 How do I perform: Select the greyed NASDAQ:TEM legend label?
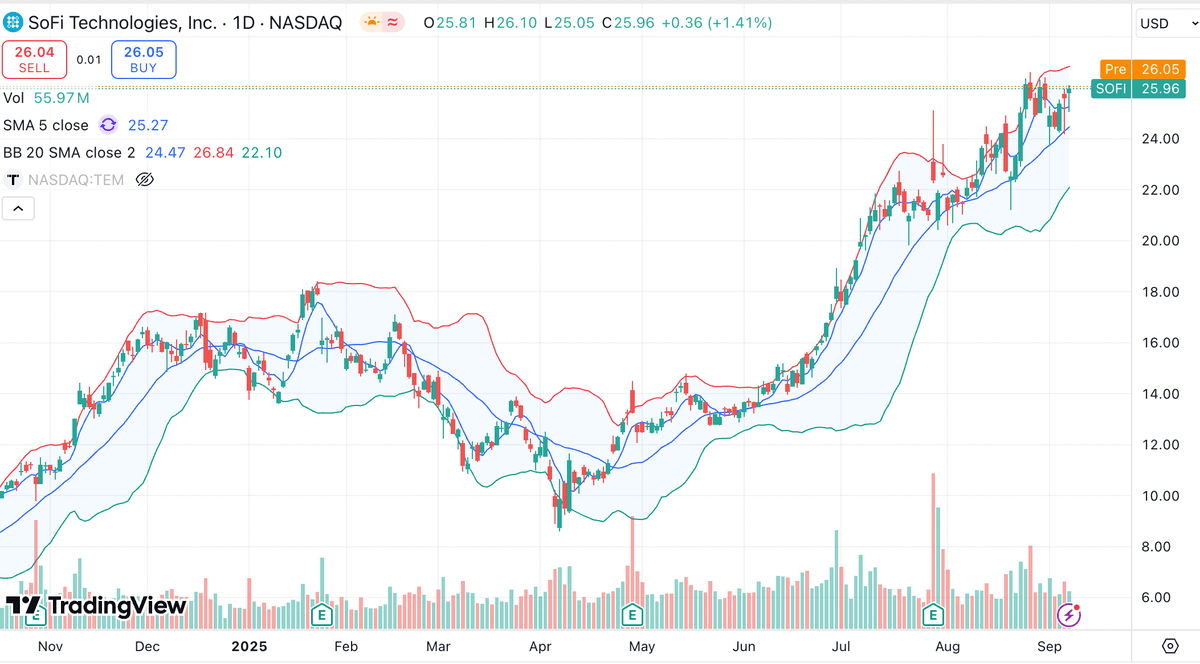pos(78,180)
